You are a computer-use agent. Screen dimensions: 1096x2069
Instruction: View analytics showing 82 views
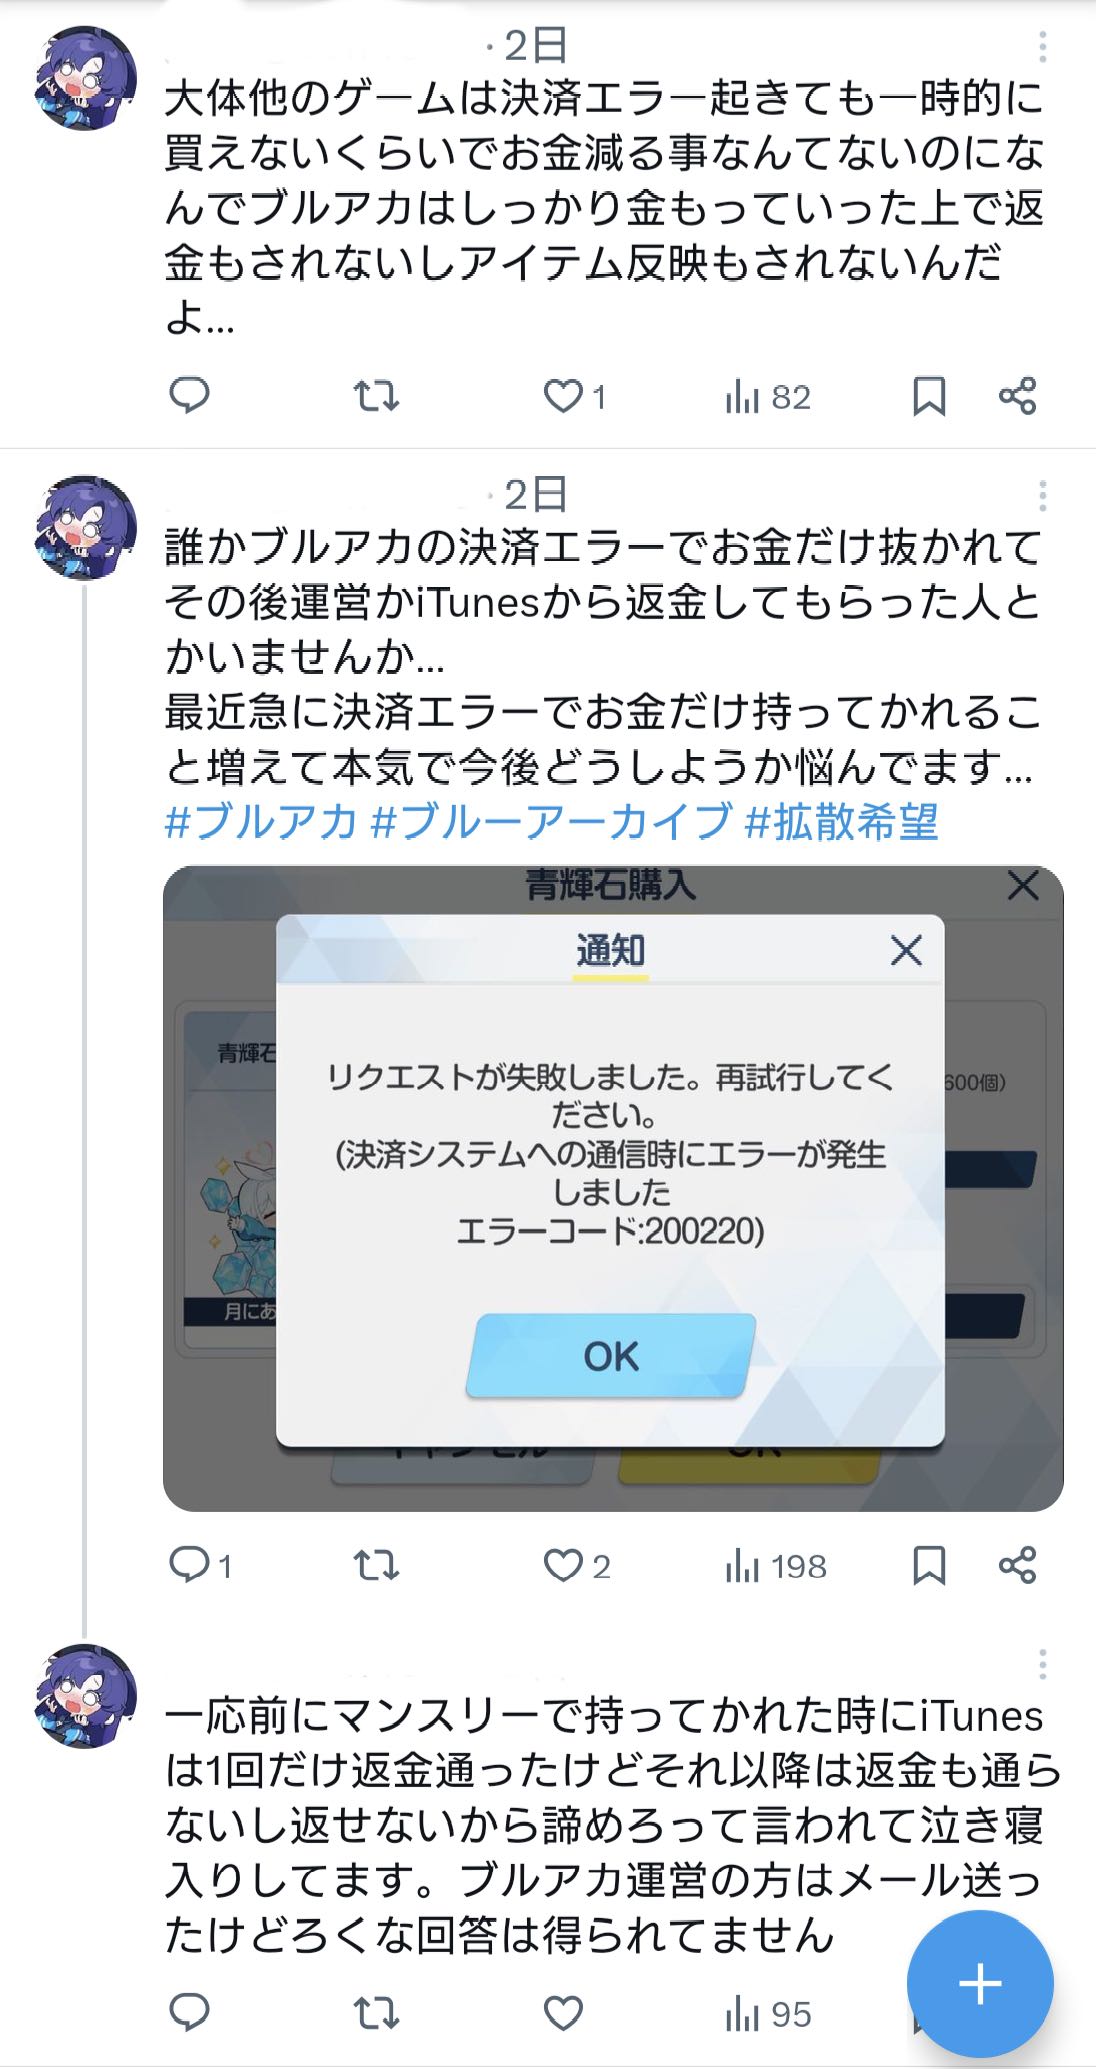click(768, 397)
